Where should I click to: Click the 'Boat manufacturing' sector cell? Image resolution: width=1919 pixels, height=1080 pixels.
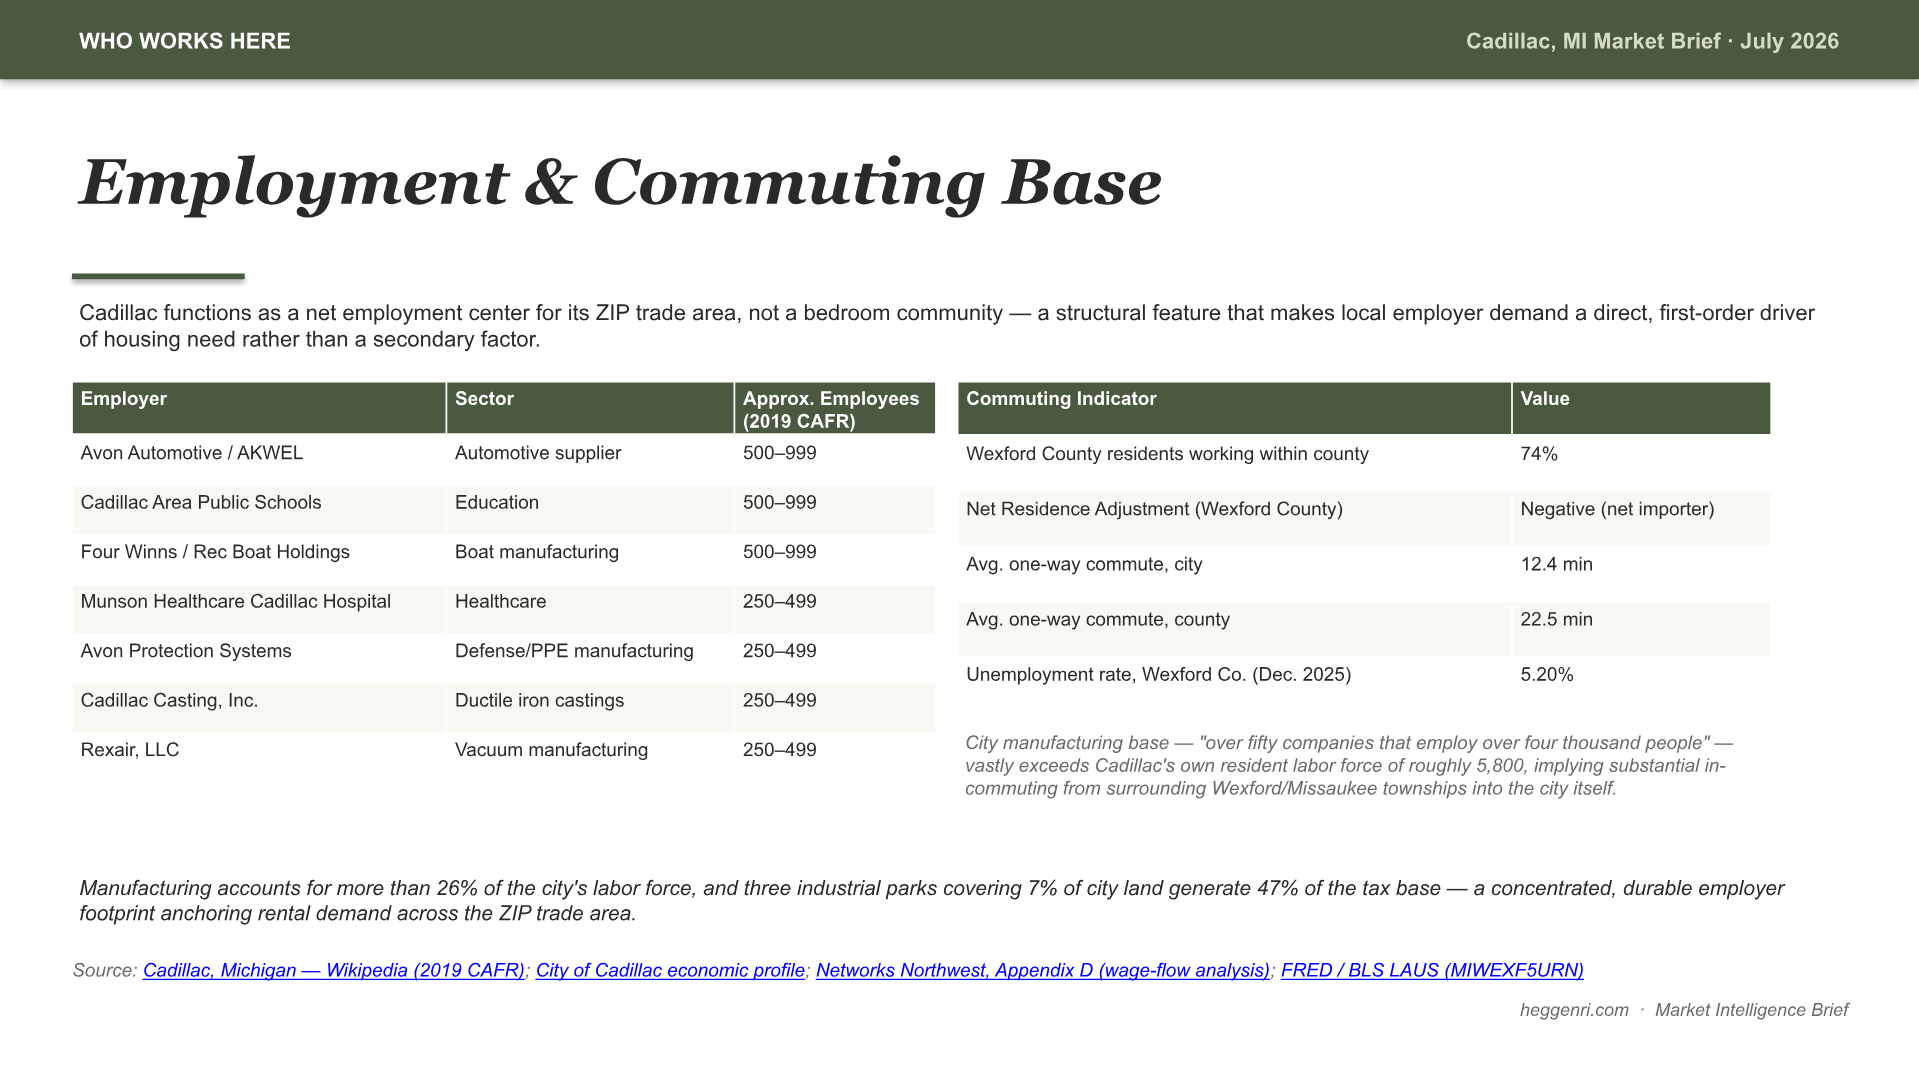[x=590, y=558]
